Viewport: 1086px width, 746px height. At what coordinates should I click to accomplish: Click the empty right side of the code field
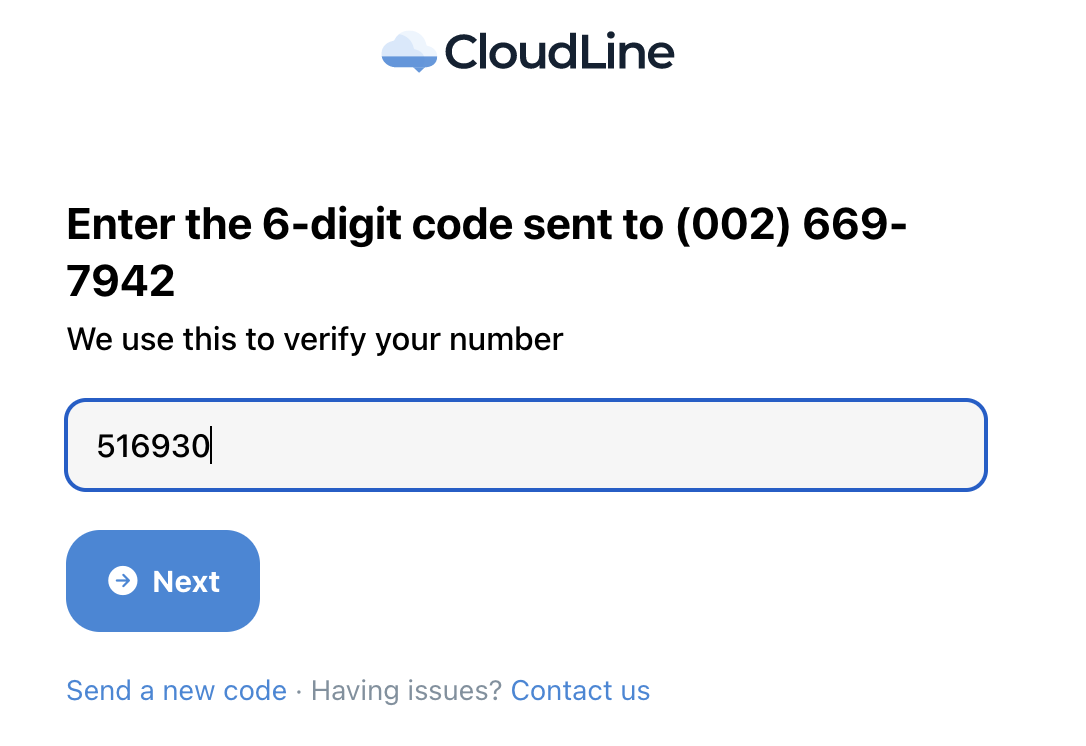[x=693, y=445]
